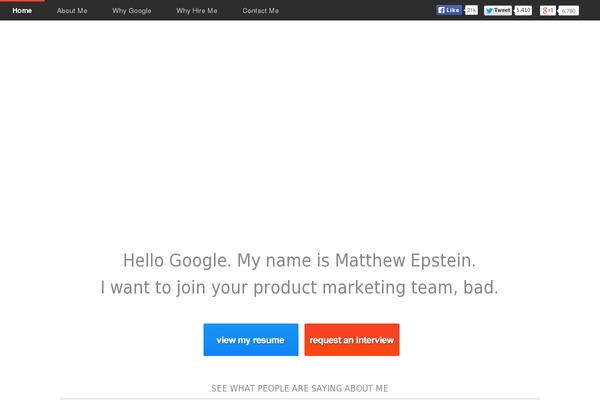Click the Facebook Like button
The height and width of the screenshot is (400, 600).
click(449, 10)
